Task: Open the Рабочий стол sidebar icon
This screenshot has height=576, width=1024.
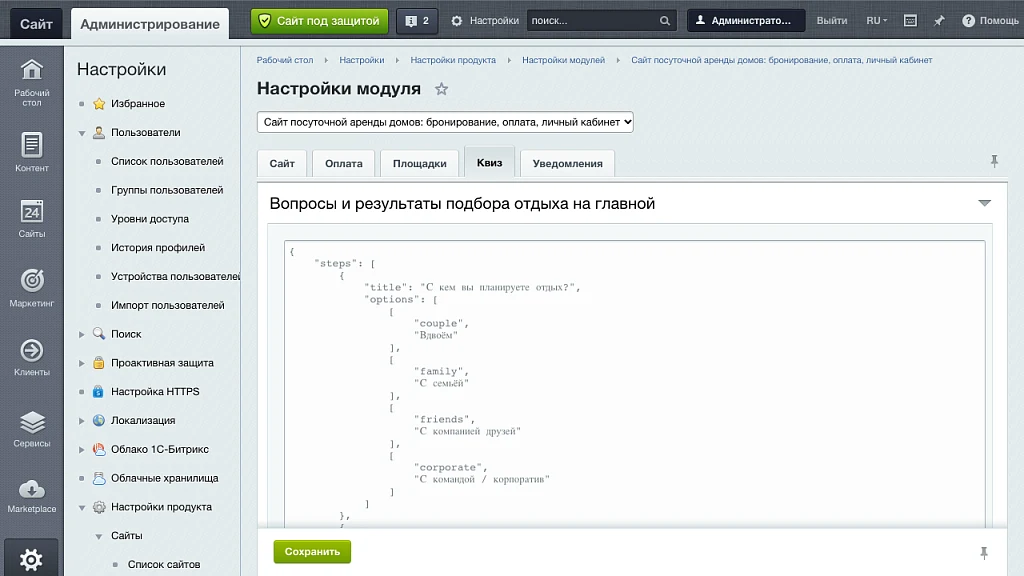Action: (31, 82)
